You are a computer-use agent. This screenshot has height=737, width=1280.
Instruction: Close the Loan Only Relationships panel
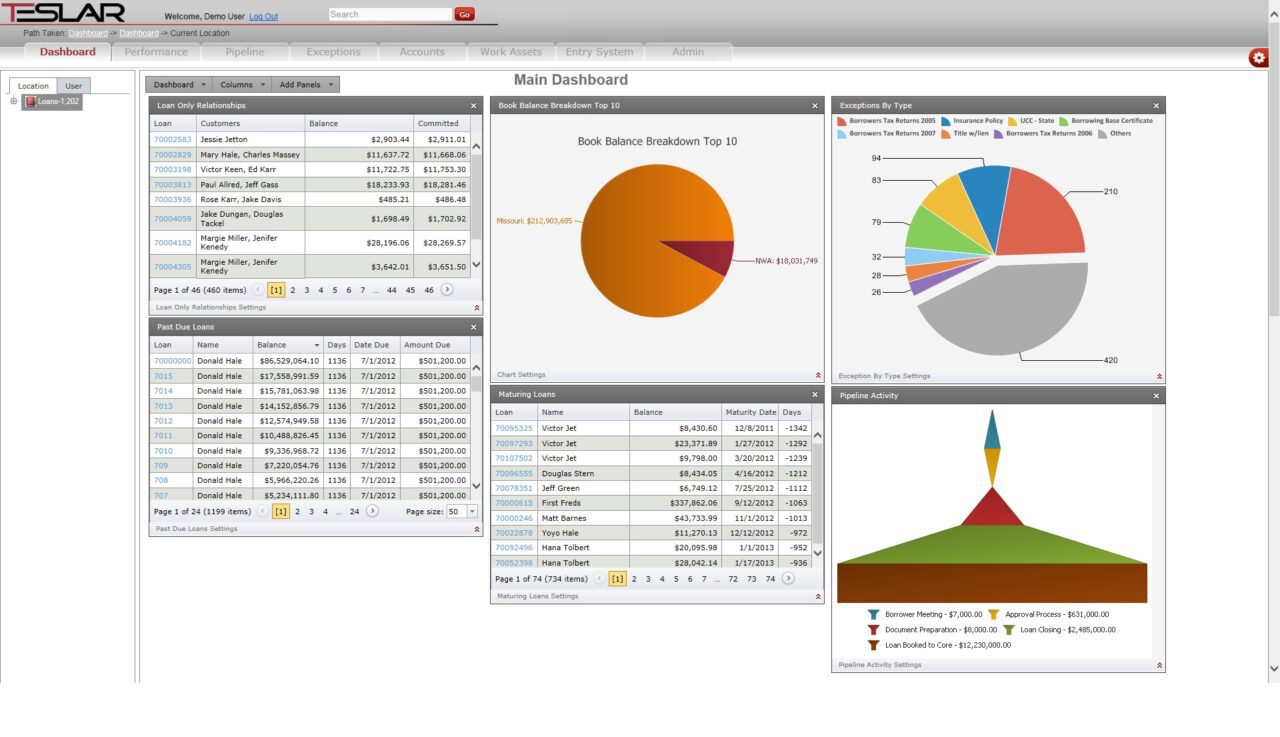pyautogui.click(x=474, y=105)
